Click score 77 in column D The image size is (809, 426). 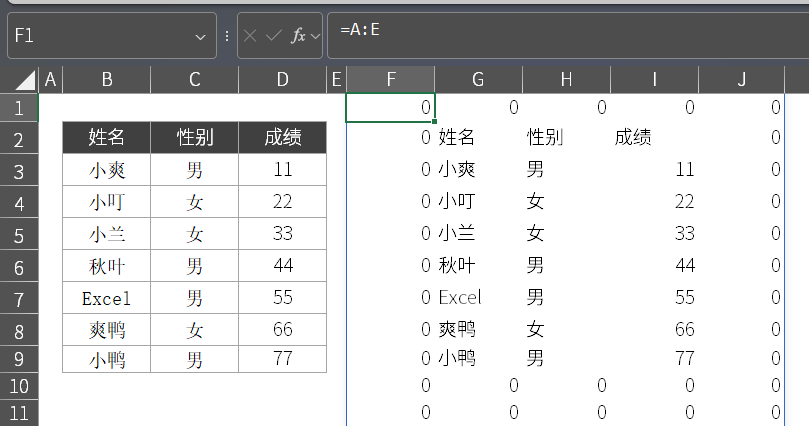click(282, 359)
